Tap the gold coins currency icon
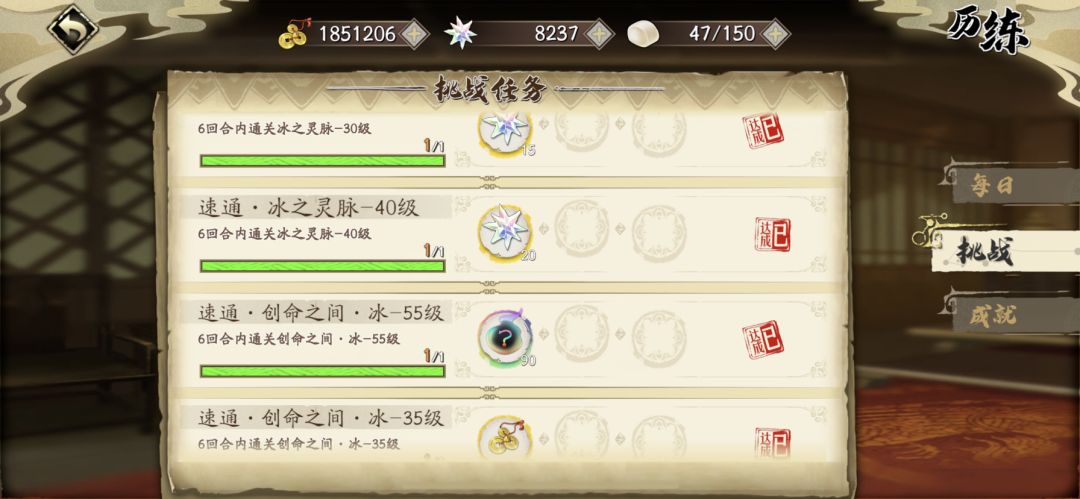The image size is (1080, 499). (295, 33)
